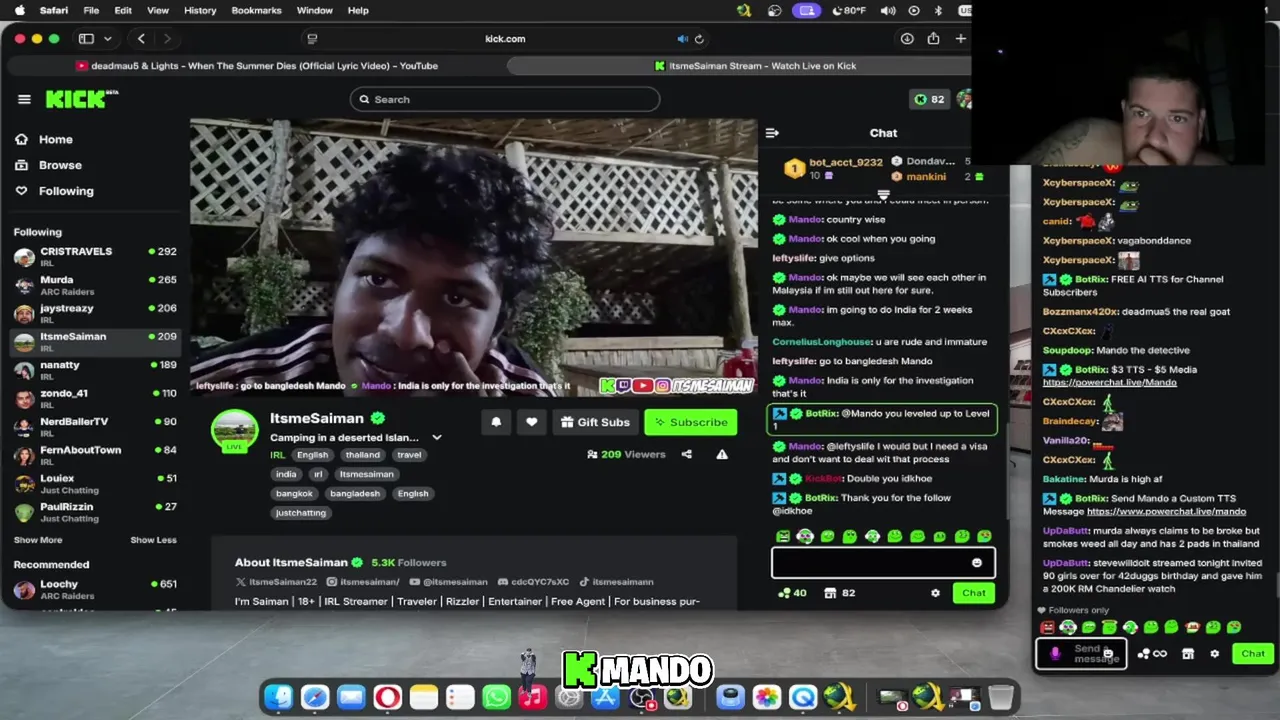Click the report warning triangle icon
This screenshot has height=720, width=1280.
click(722, 454)
